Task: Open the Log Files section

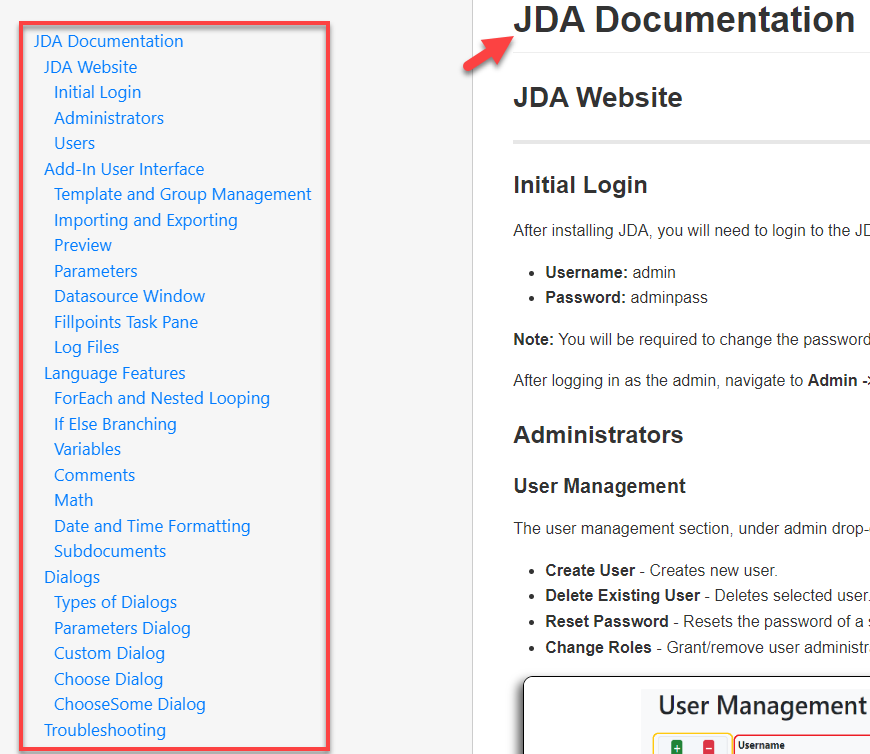Action: coord(86,347)
